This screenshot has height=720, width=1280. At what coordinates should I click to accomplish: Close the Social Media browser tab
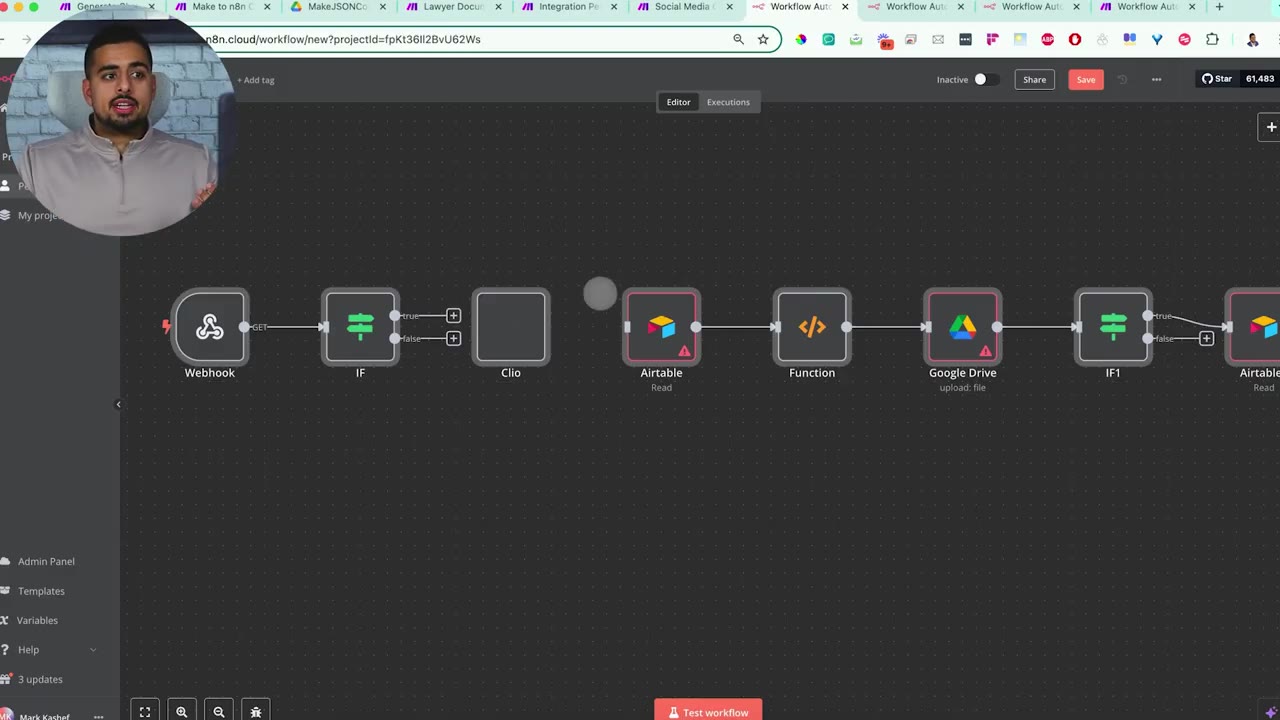click(x=729, y=7)
